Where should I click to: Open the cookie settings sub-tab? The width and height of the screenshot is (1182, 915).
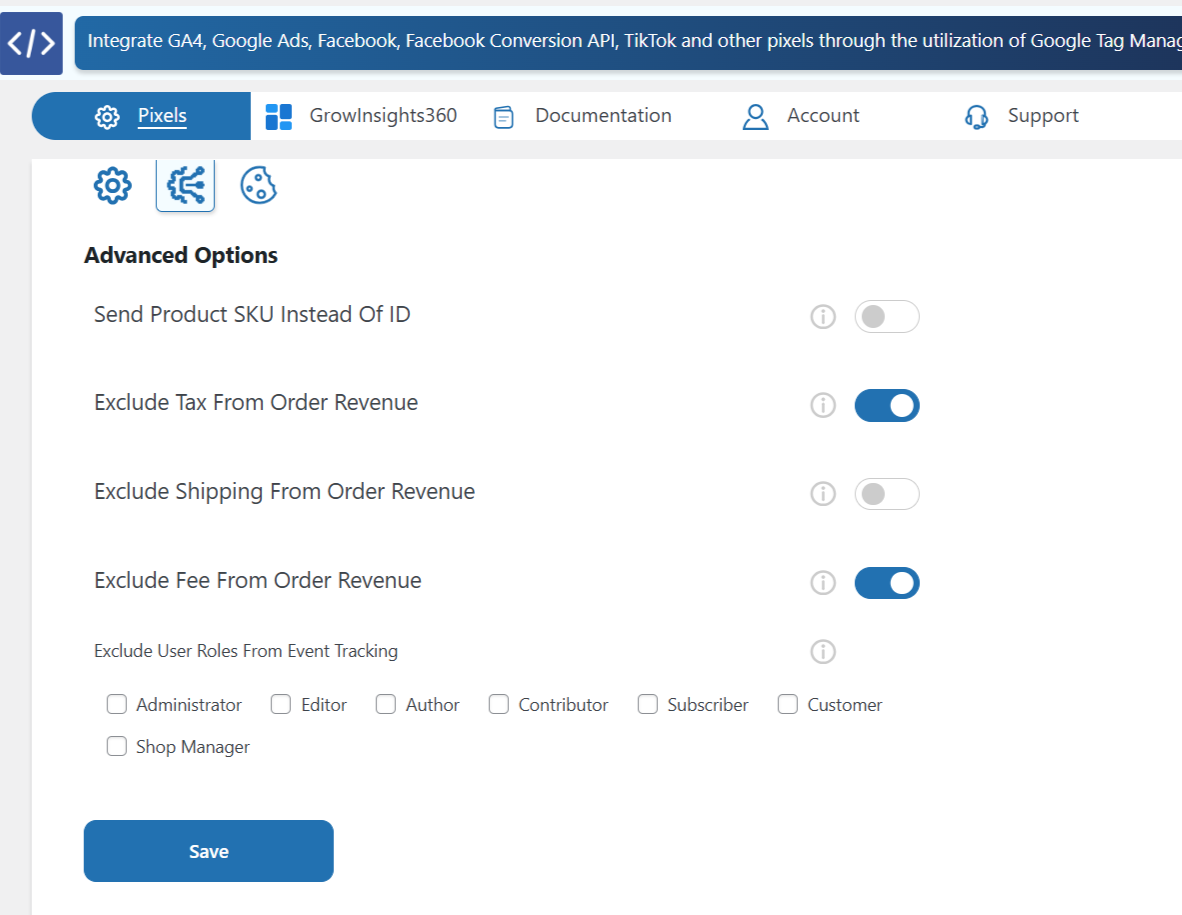pyautogui.click(x=258, y=185)
